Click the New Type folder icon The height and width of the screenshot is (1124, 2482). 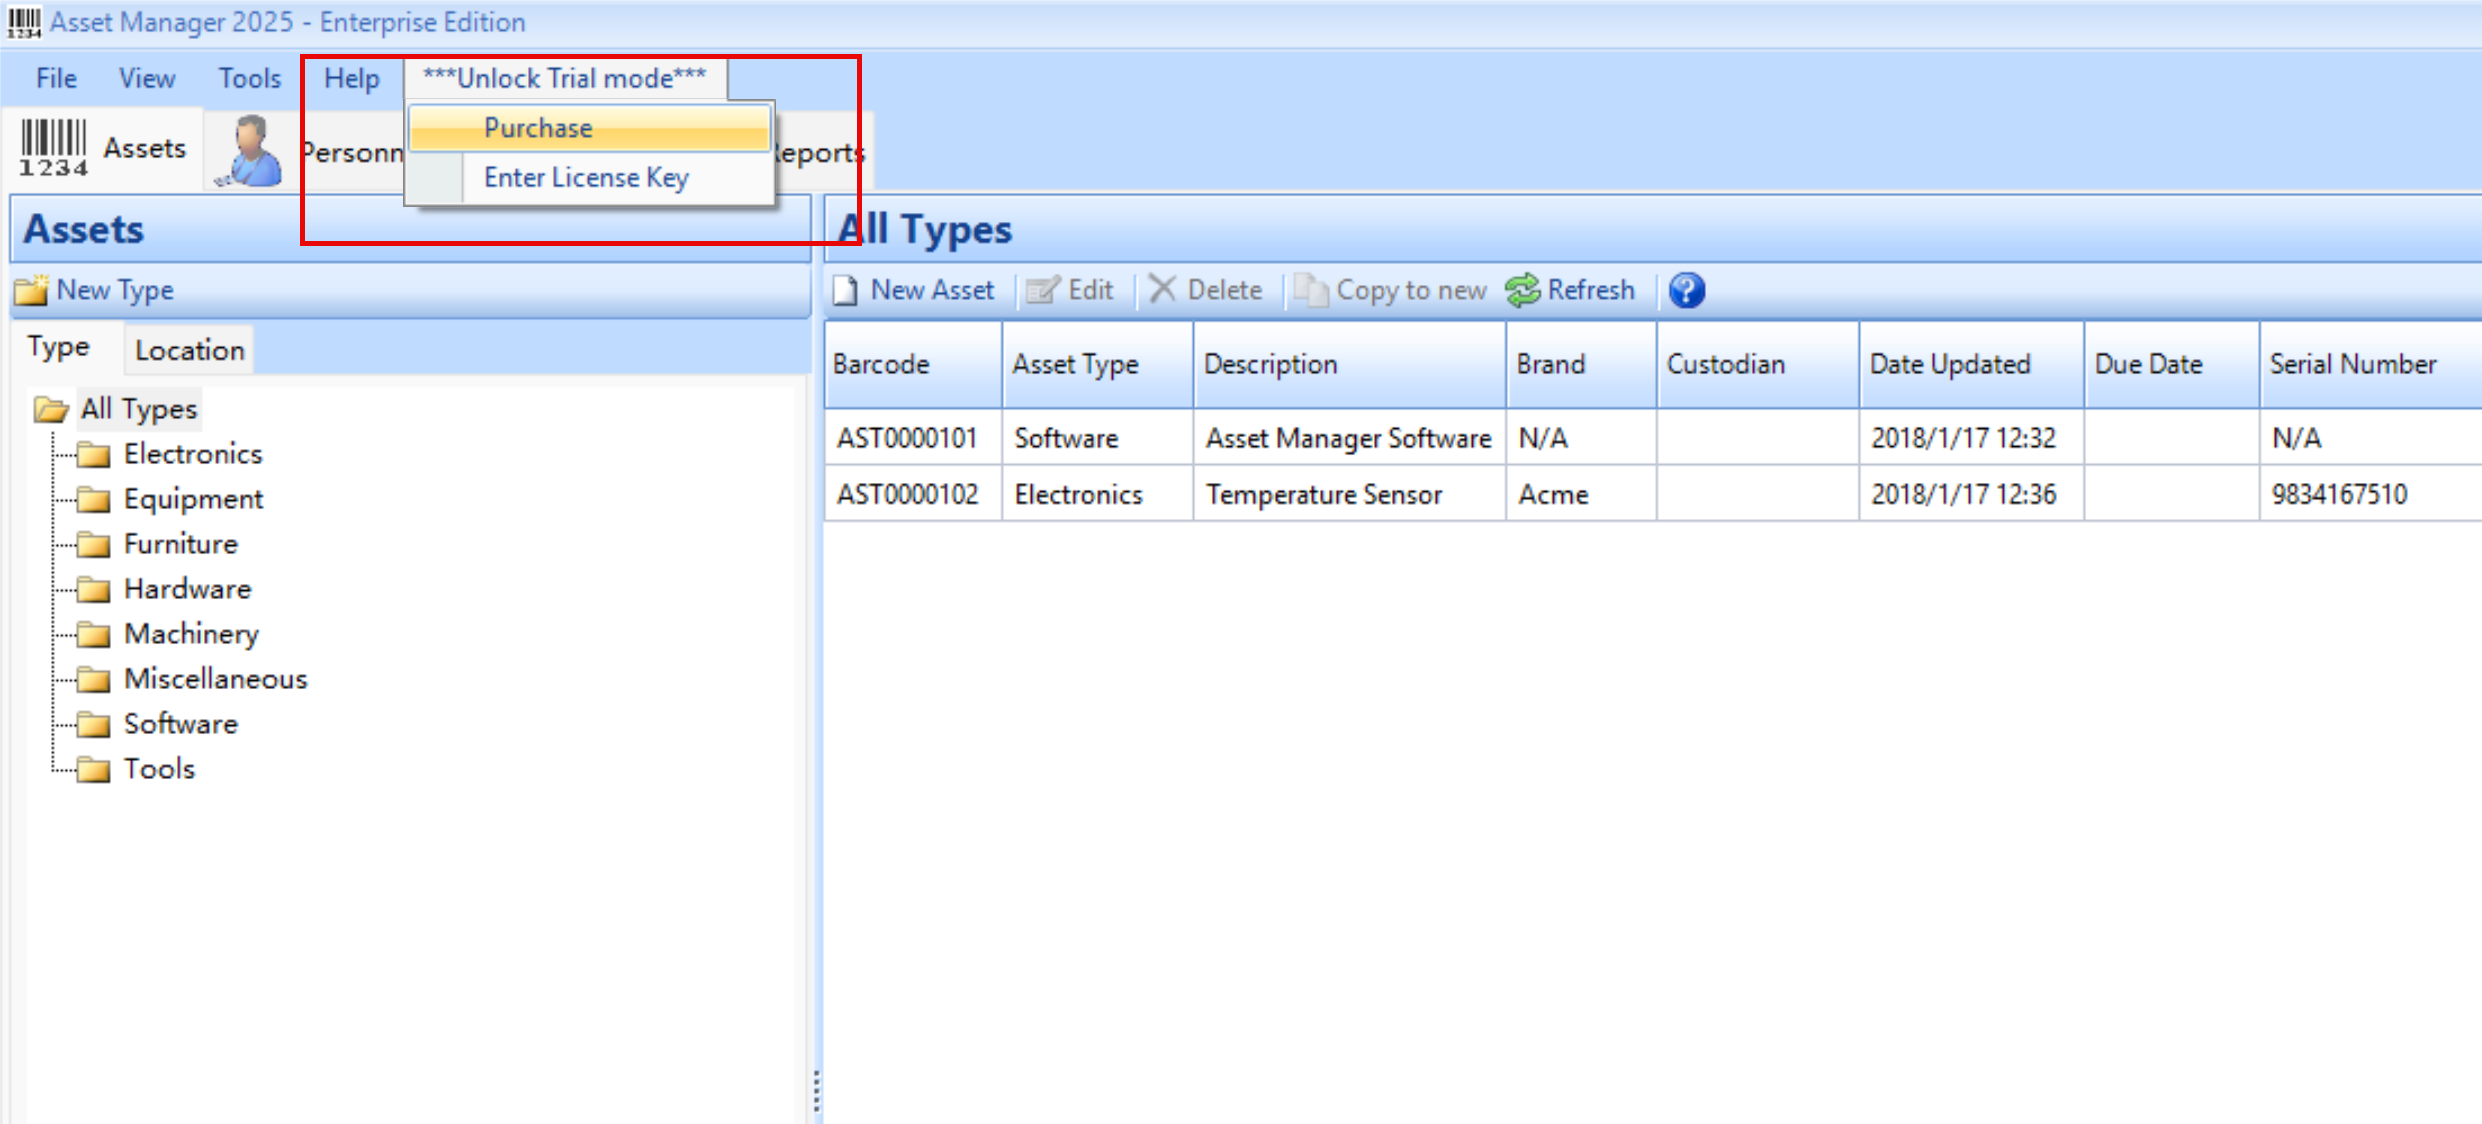[31, 290]
